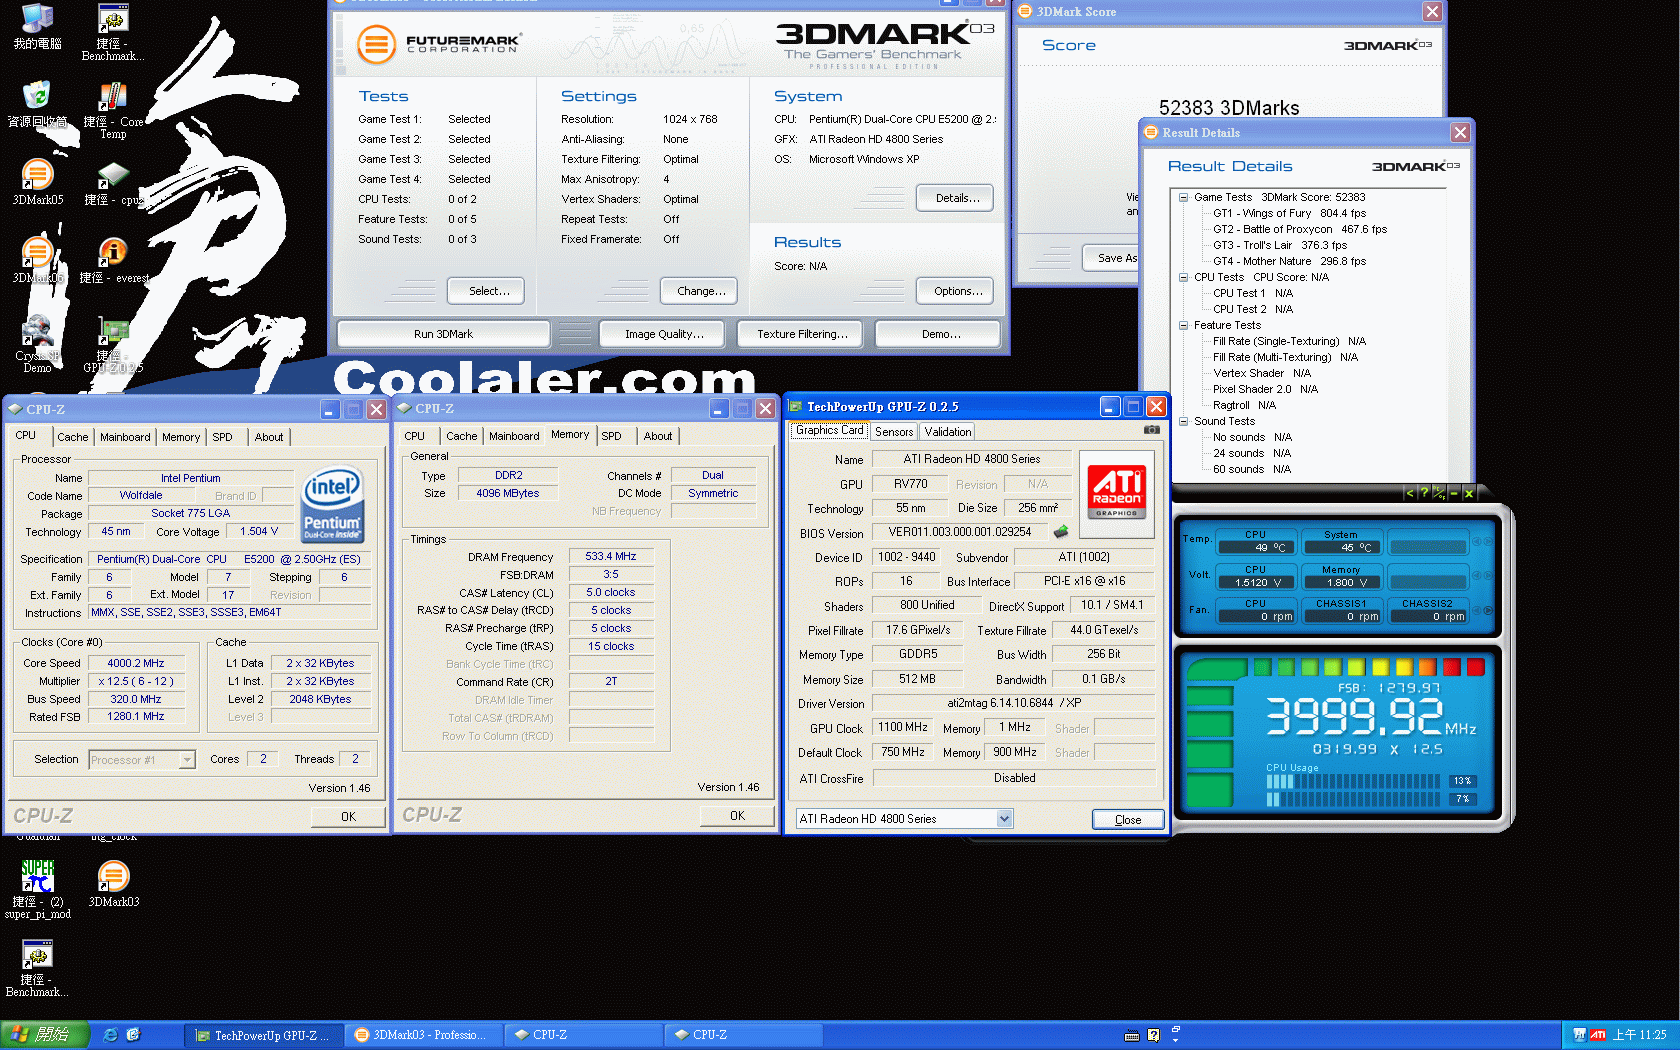Select the everest shortcut icon

(x=113, y=260)
